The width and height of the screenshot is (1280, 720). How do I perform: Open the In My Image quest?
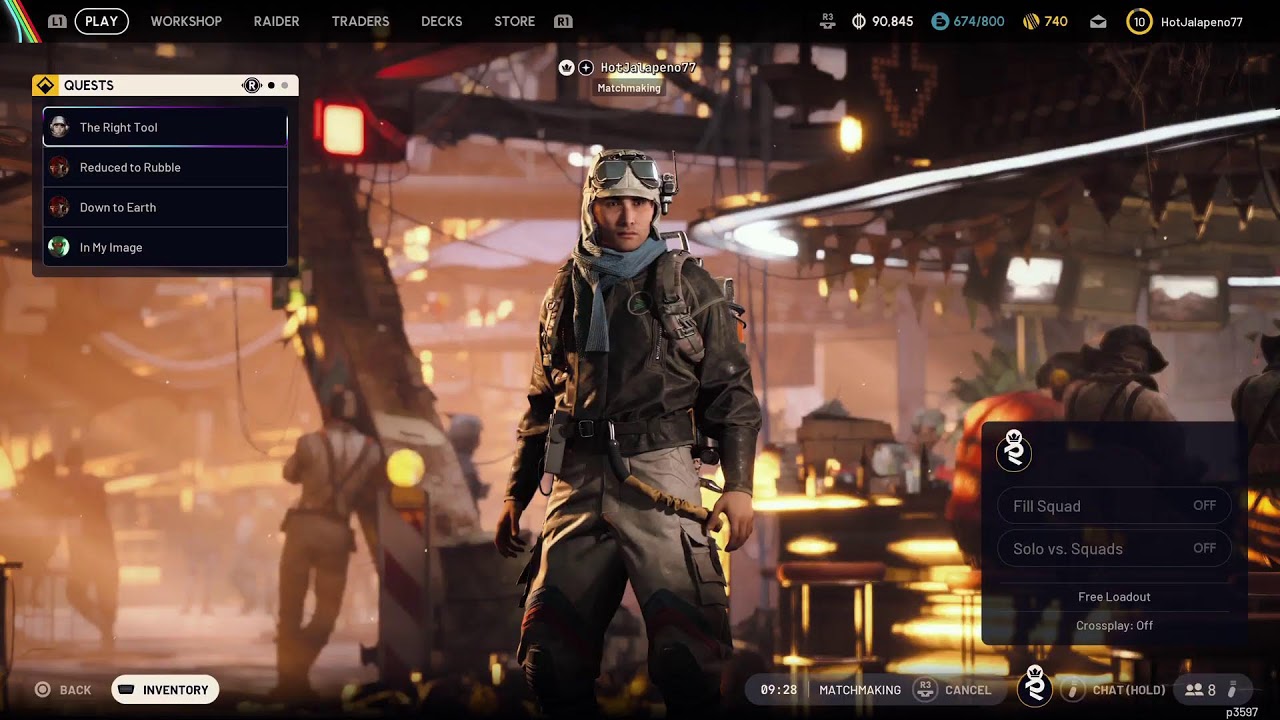click(x=165, y=247)
